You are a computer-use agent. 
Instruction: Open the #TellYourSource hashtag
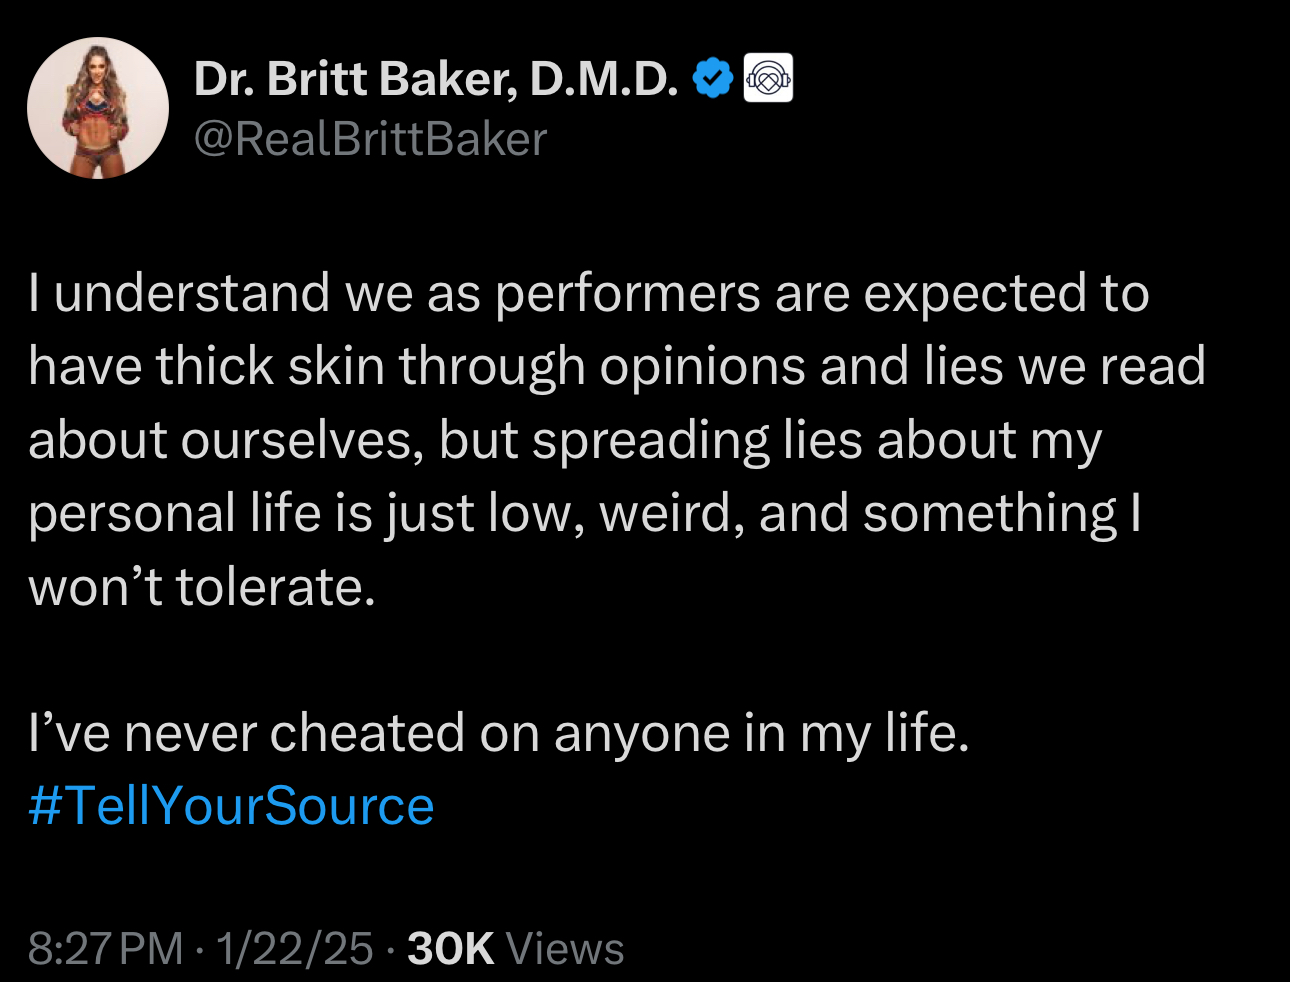(231, 806)
